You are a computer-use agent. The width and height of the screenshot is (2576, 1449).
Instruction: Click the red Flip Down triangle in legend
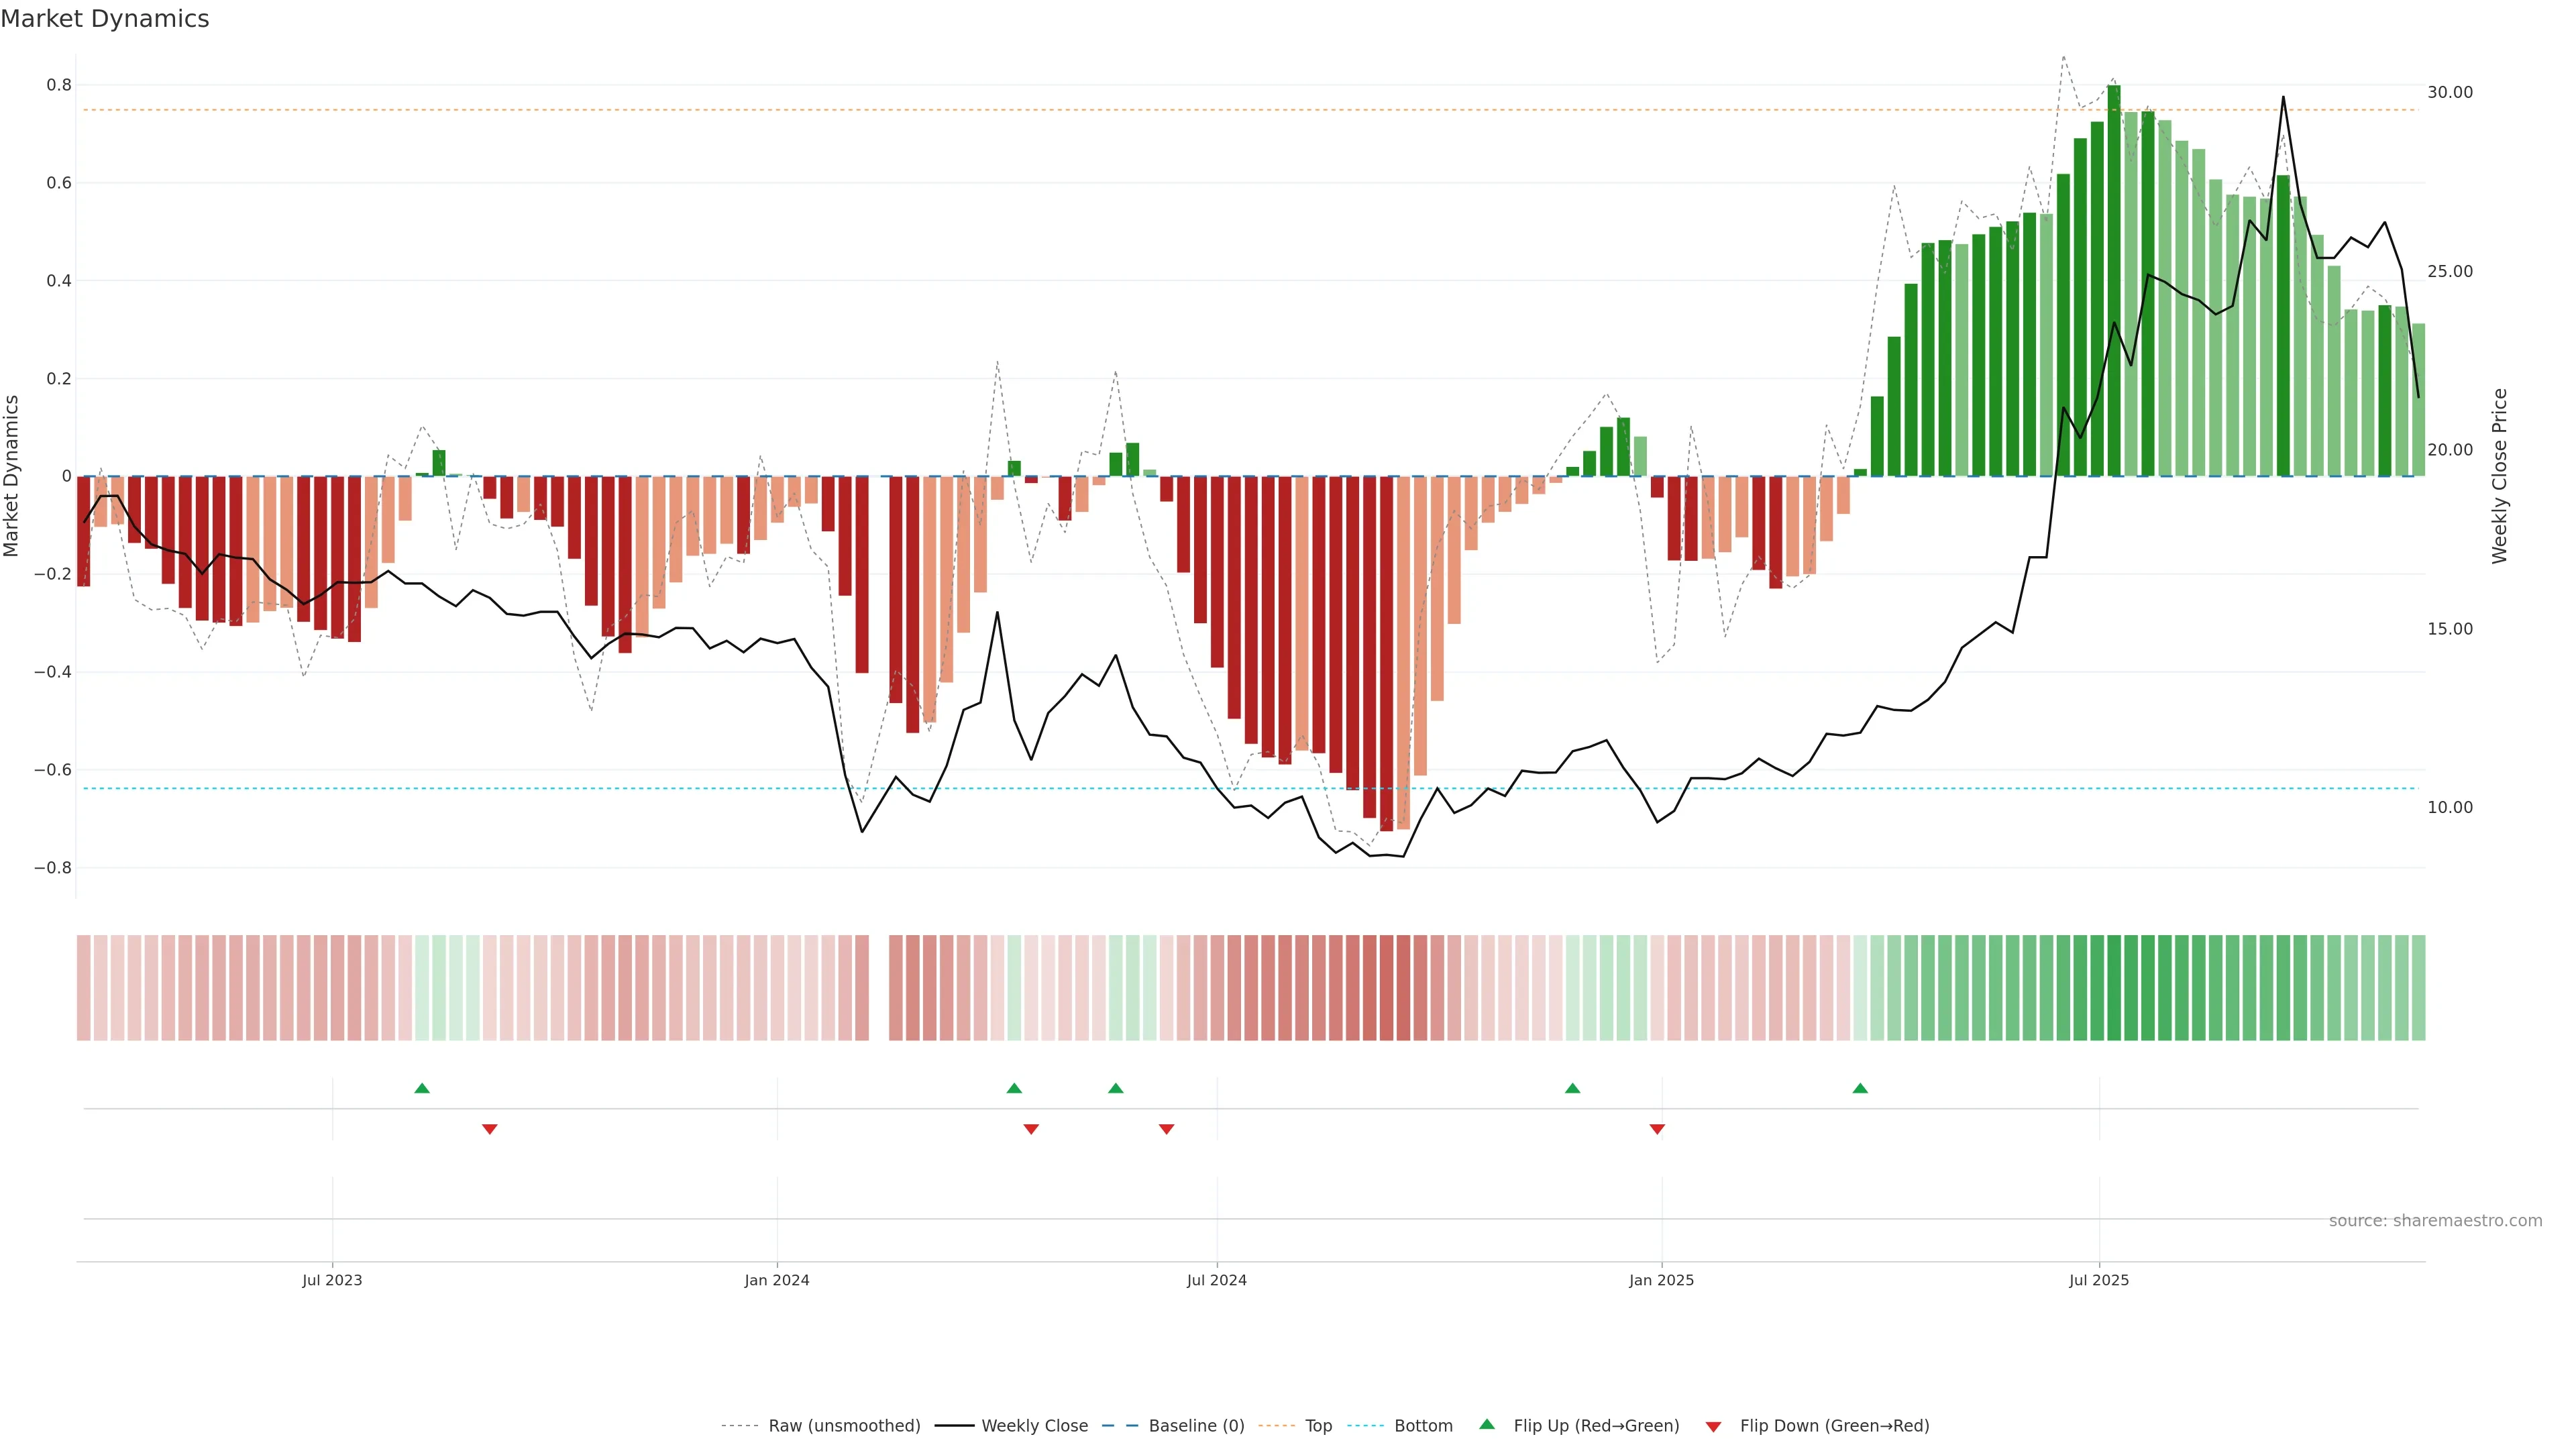pos(1713,1426)
